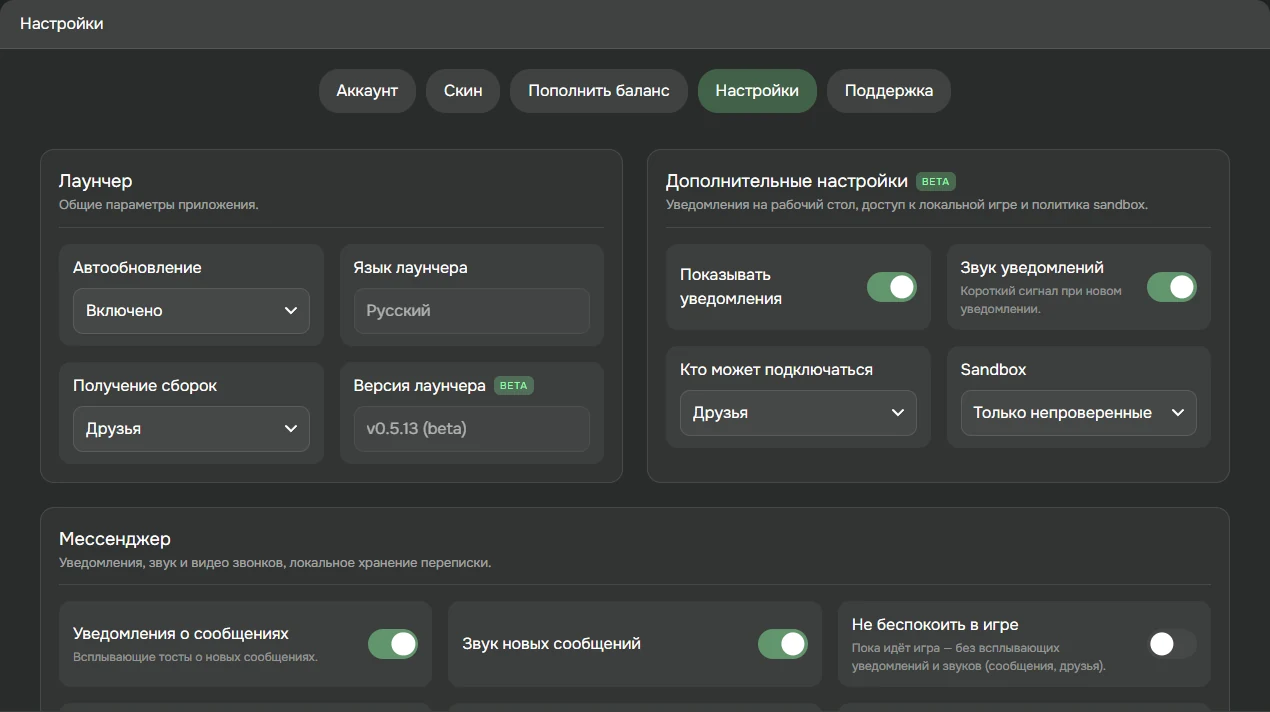Switch to the Скин tab
Screen dimensions: 1270x712
pos(463,91)
